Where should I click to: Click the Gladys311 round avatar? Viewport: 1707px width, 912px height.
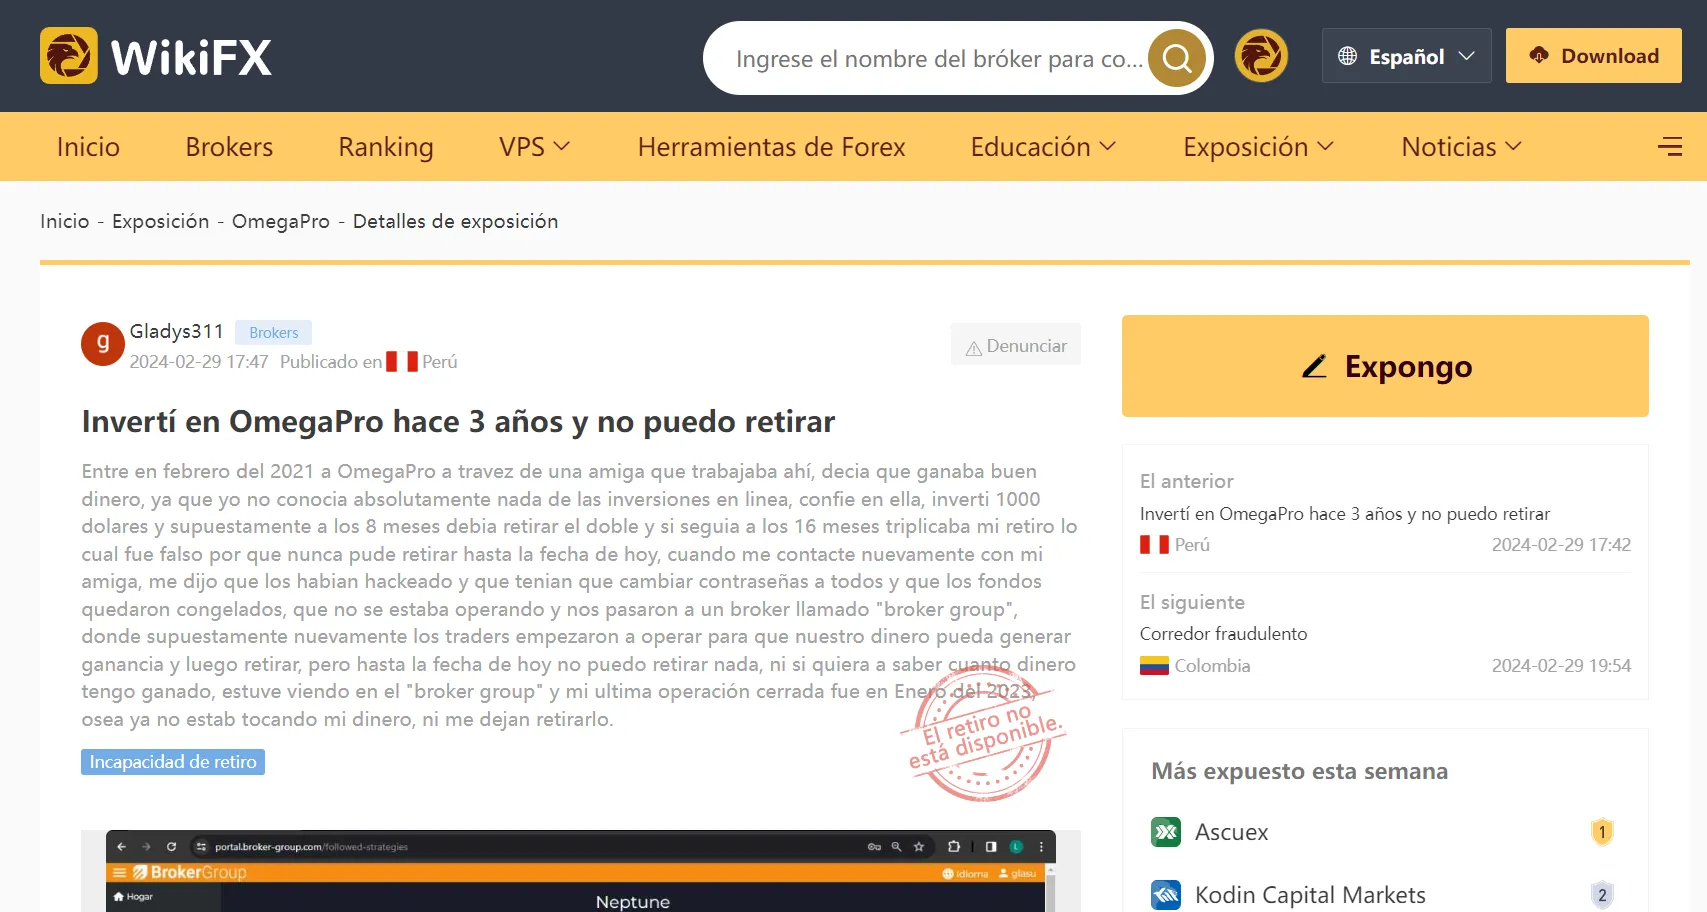(x=103, y=344)
